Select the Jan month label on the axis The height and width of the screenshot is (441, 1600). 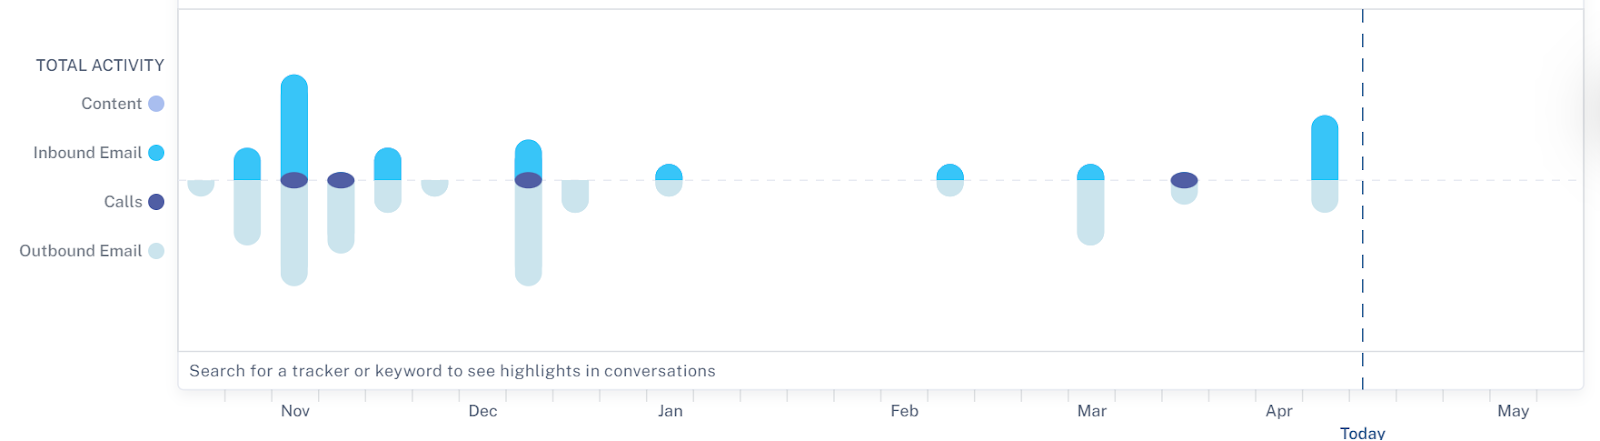tap(670, 411)
